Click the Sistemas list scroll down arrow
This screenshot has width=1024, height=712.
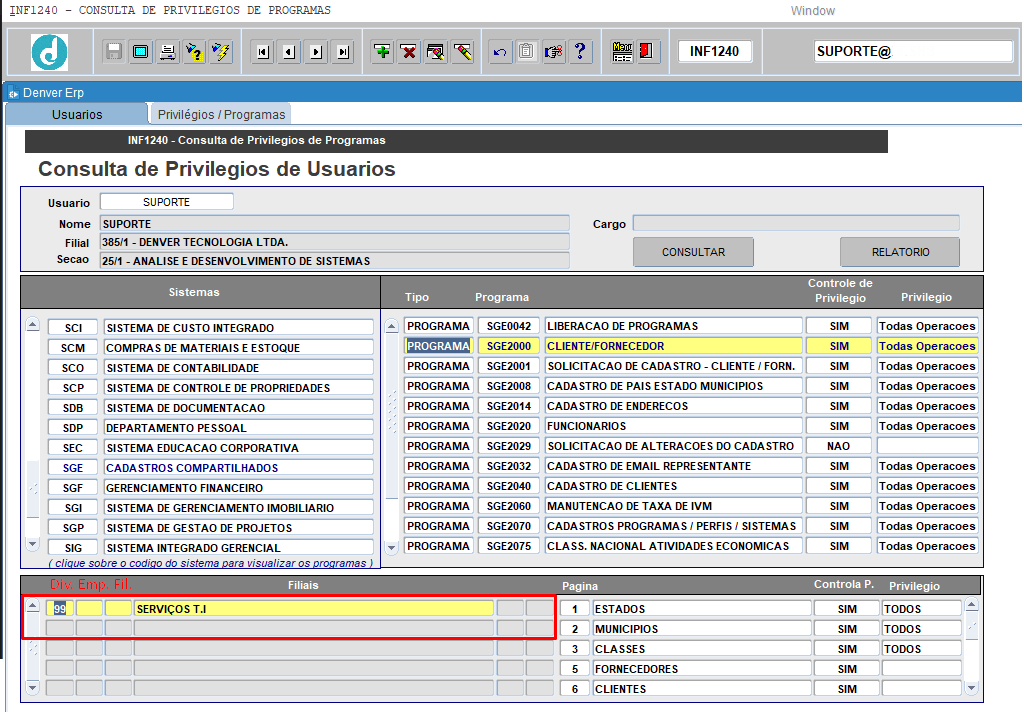[33, 543]
